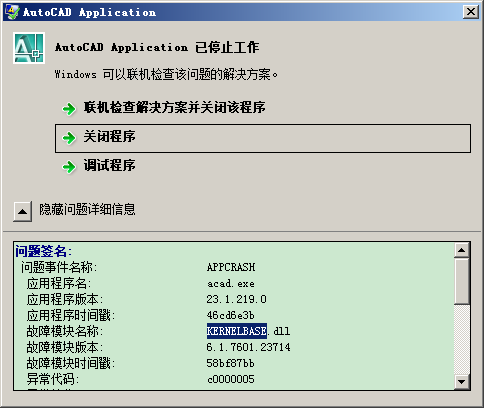Viewport: 484px width, 408px height.
Task: Click the exception code c0000005
Action: coord(231,379)
